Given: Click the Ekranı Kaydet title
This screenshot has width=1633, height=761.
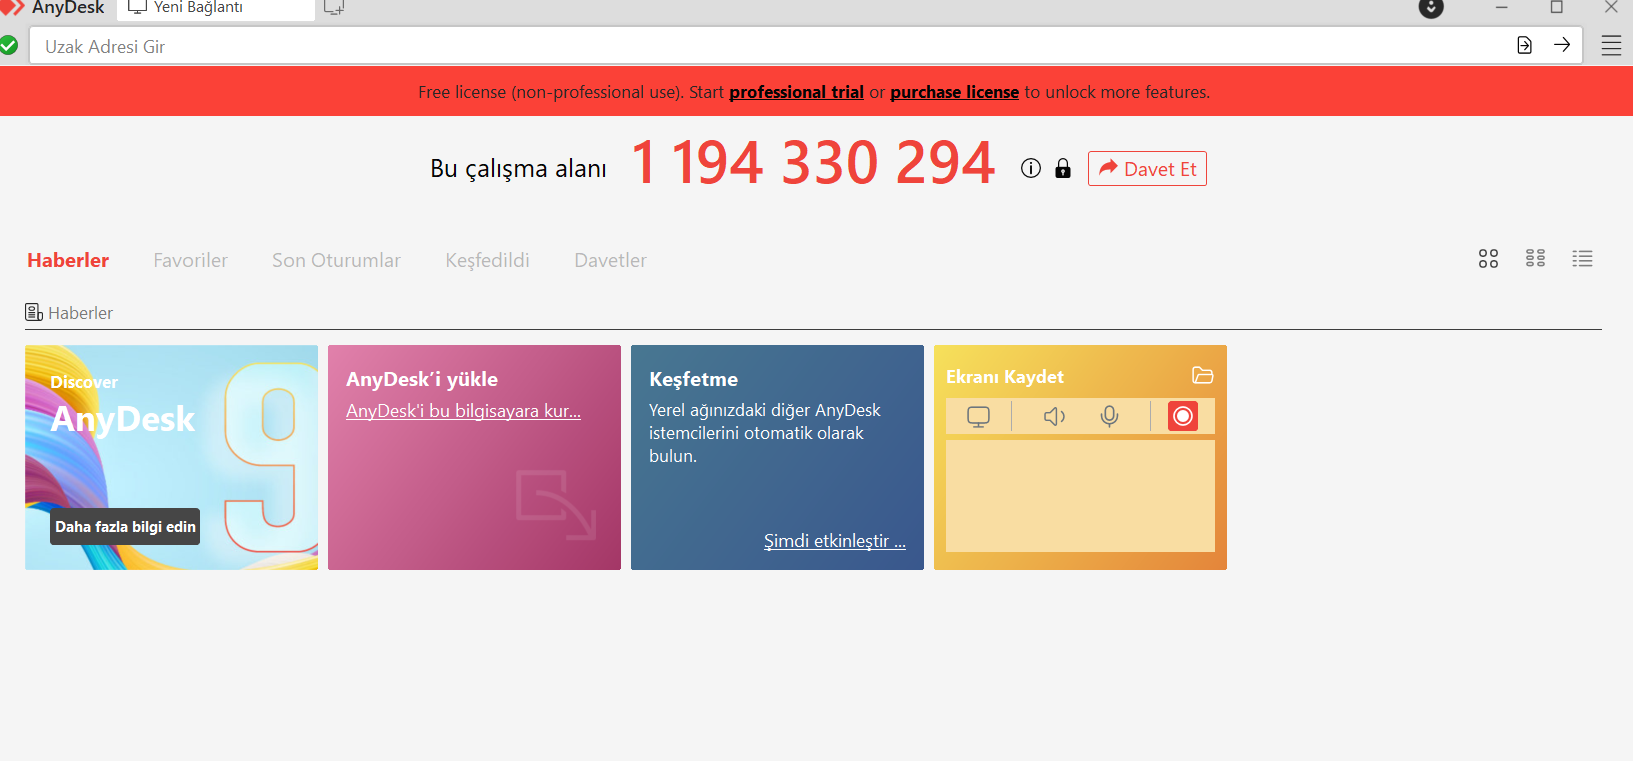Looking at the screenshot, I should click(x=1005, y=377).
